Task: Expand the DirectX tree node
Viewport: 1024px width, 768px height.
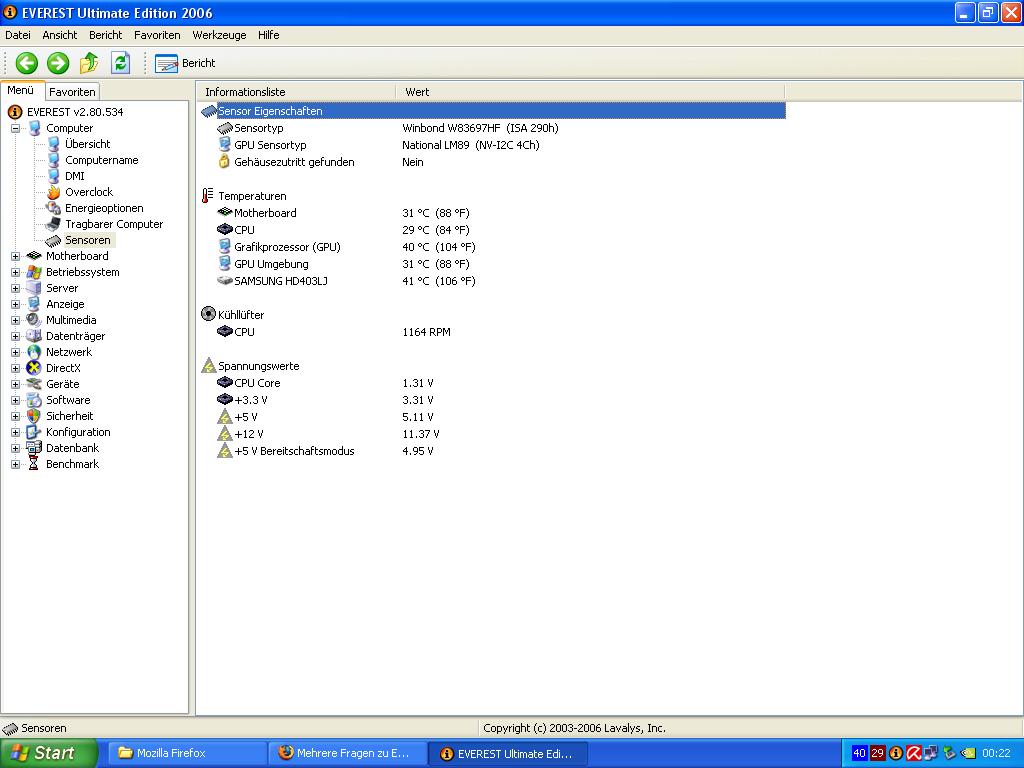Action: pos(16,368)
